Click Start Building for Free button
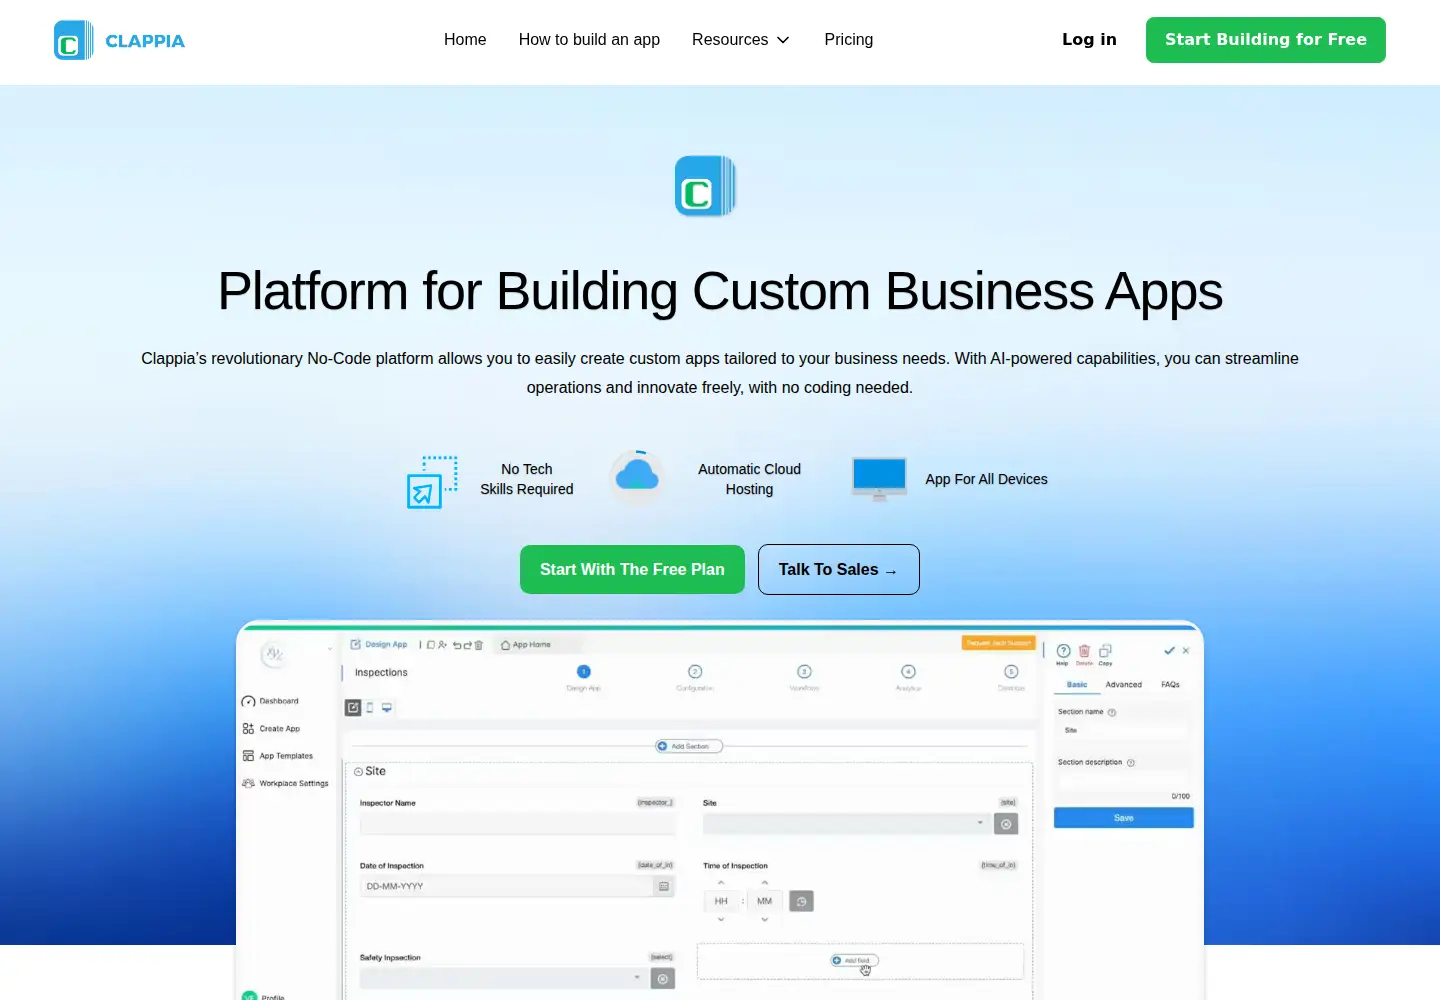 click(1265, 40)
